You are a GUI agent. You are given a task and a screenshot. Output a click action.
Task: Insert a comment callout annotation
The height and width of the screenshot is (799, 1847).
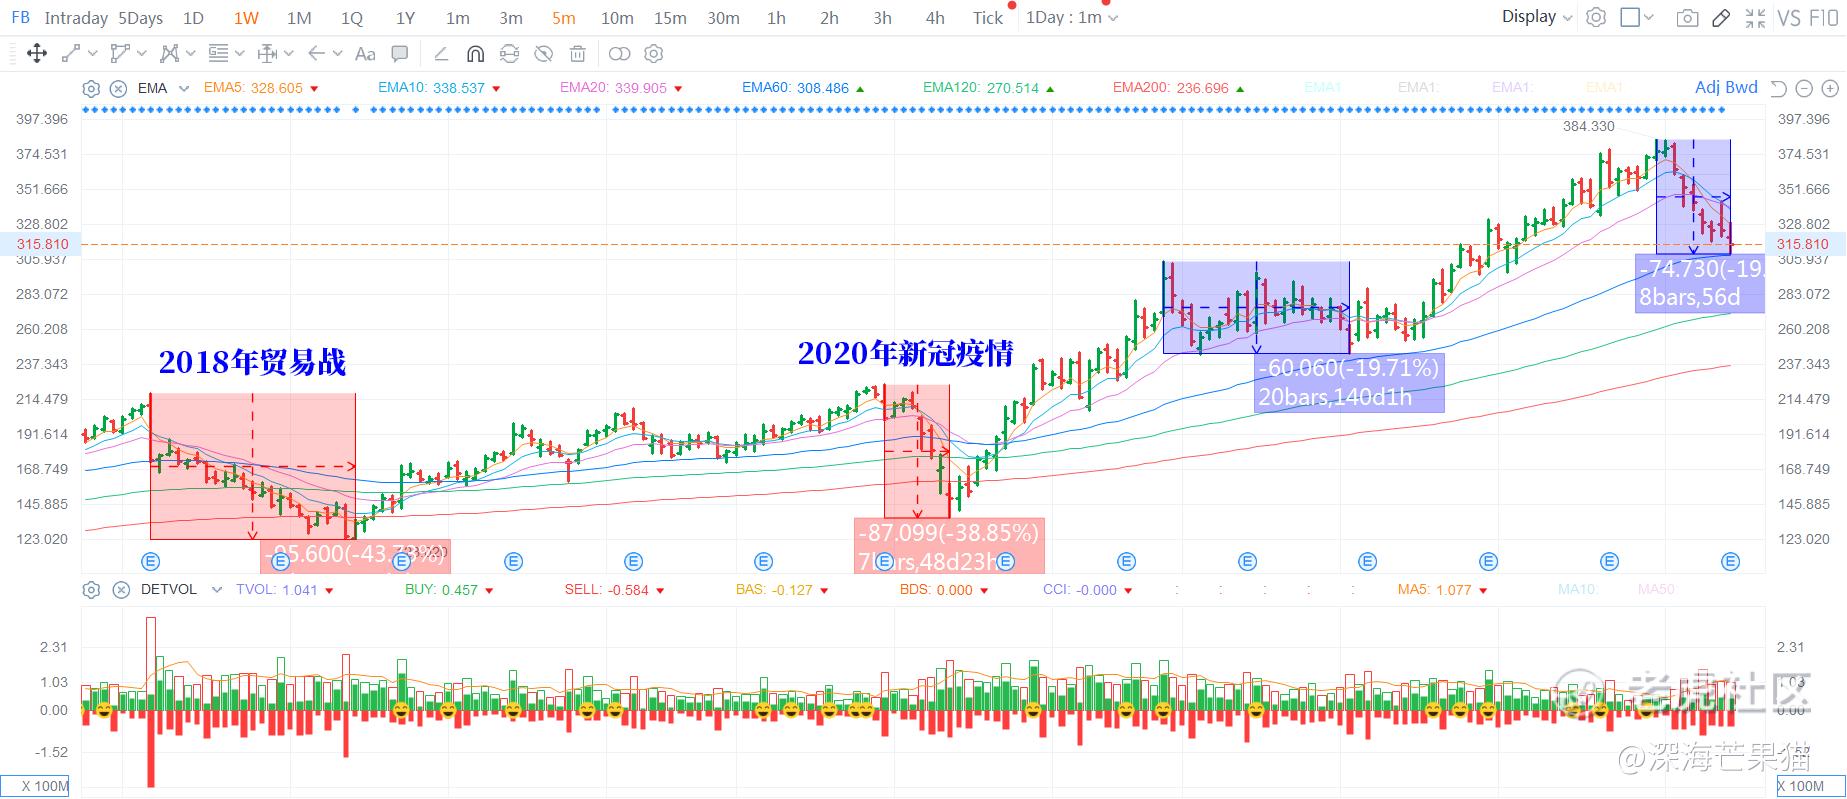(x=399, y=54)
